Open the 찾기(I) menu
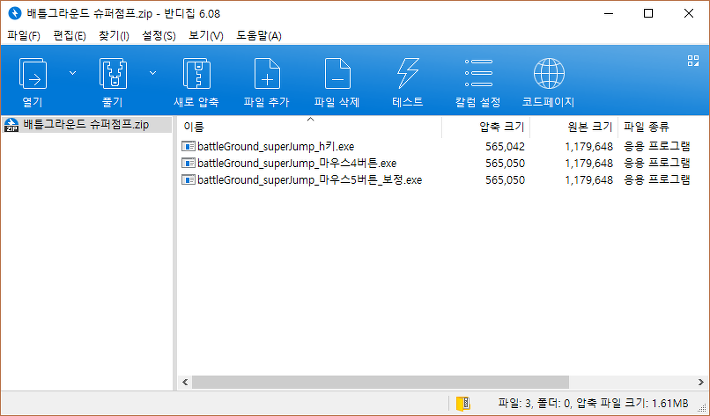710x416 pixels. (114, 36)
